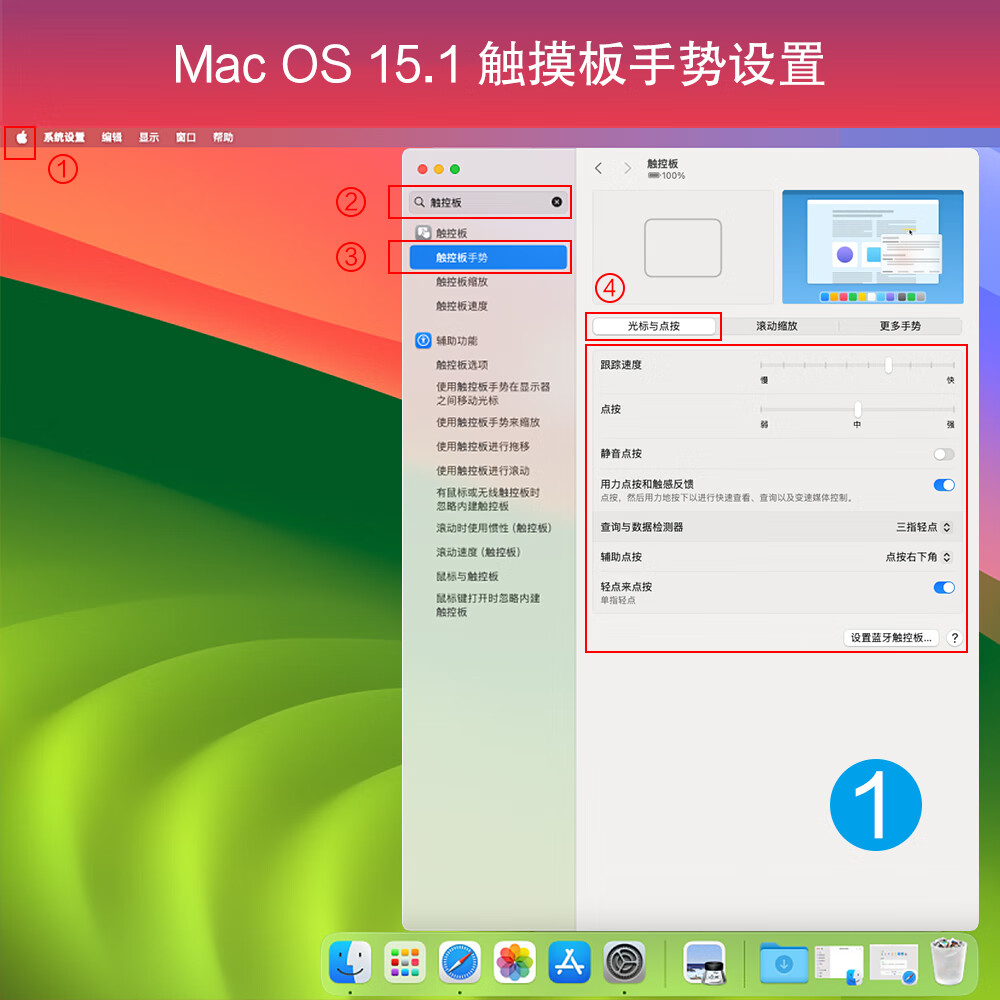
Task: Click the 跟踪速度 slider track
Action: pyautogui.click(x=857, y=365)
